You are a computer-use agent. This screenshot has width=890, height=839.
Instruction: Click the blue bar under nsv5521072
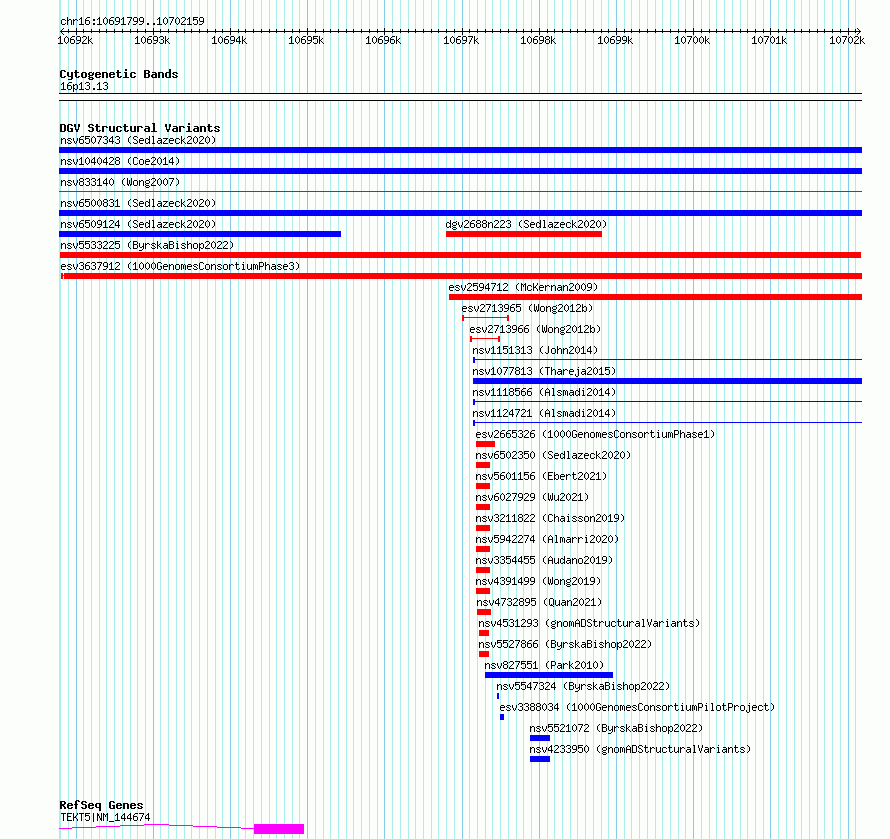click(540, 738)
